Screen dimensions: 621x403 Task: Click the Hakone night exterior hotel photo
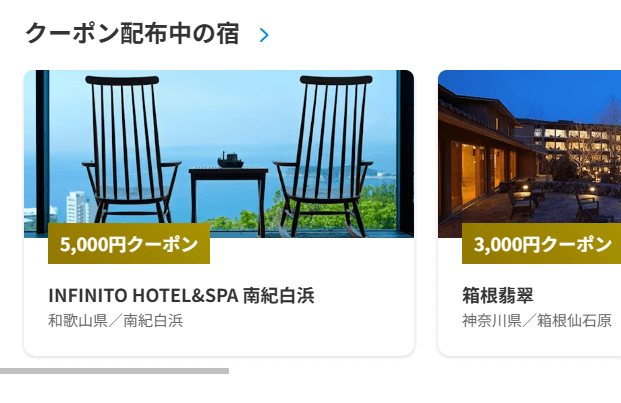[530, 154]
